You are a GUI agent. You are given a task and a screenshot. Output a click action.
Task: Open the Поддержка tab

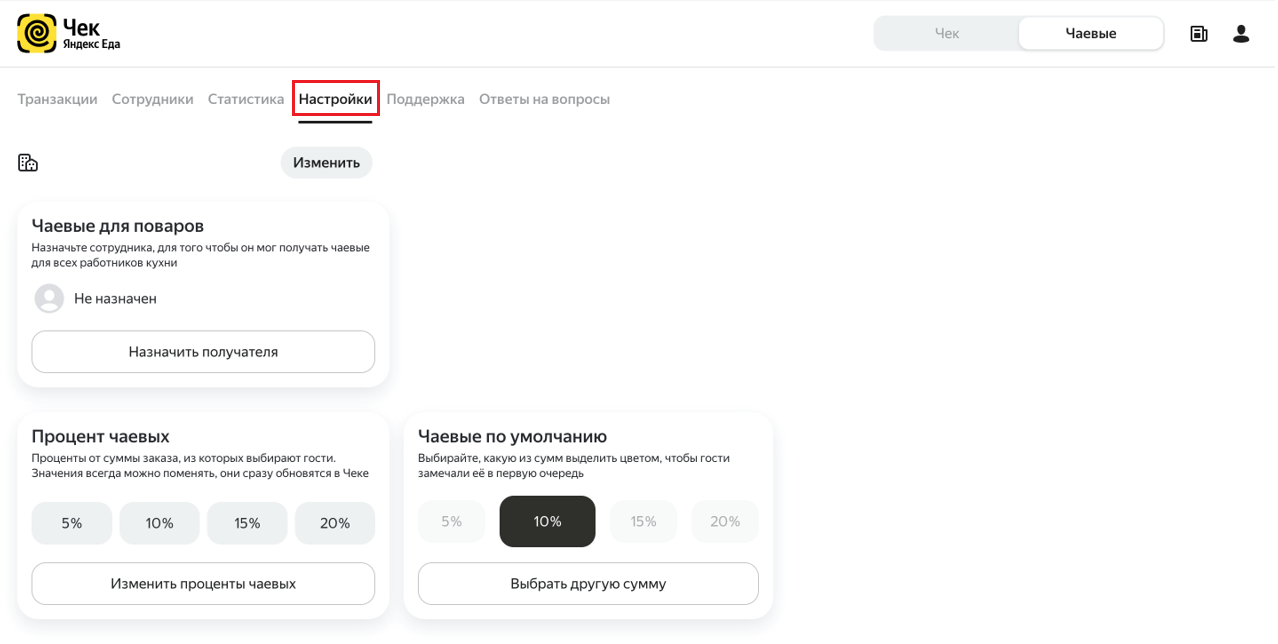click(x=426, y=99)
